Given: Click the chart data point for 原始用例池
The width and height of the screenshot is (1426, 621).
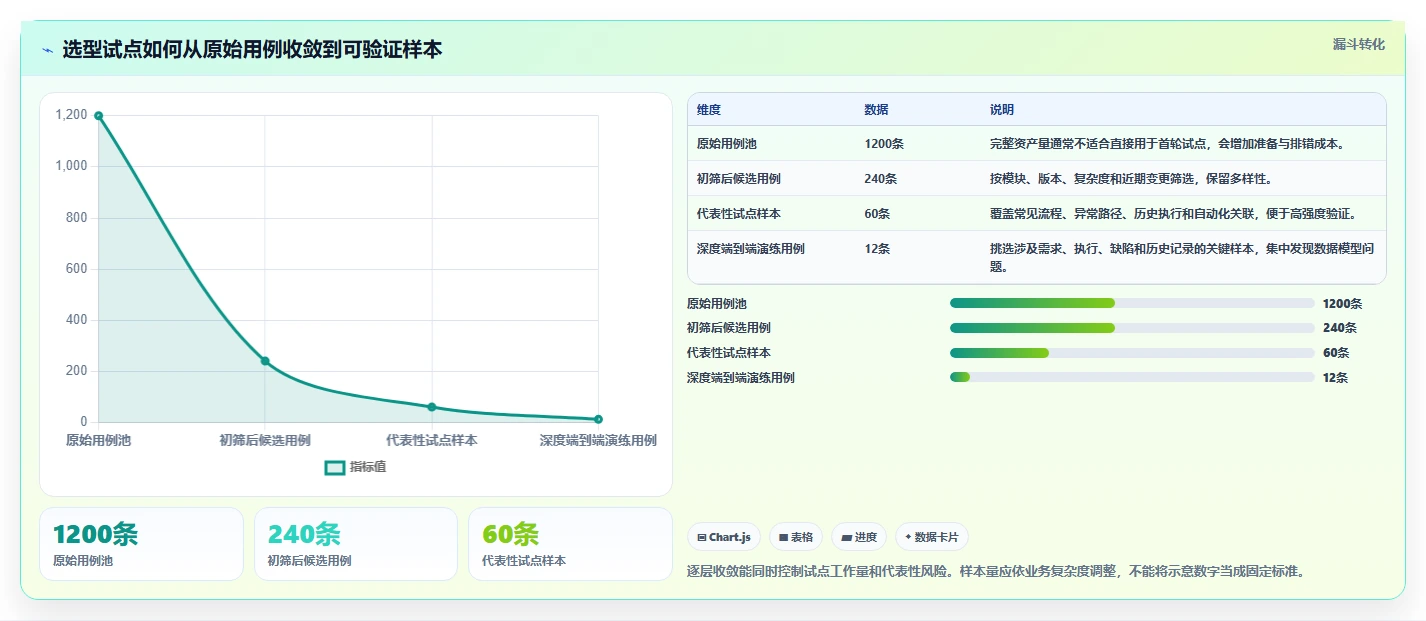Looking at the screenshot, I should pos(98,115).
